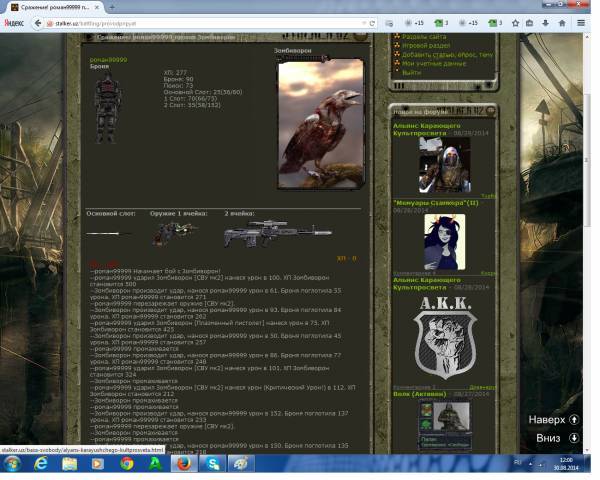Click the Волк post thumbnail image
This screenshot has width=600, height=480.
click(x=445, y=425)
